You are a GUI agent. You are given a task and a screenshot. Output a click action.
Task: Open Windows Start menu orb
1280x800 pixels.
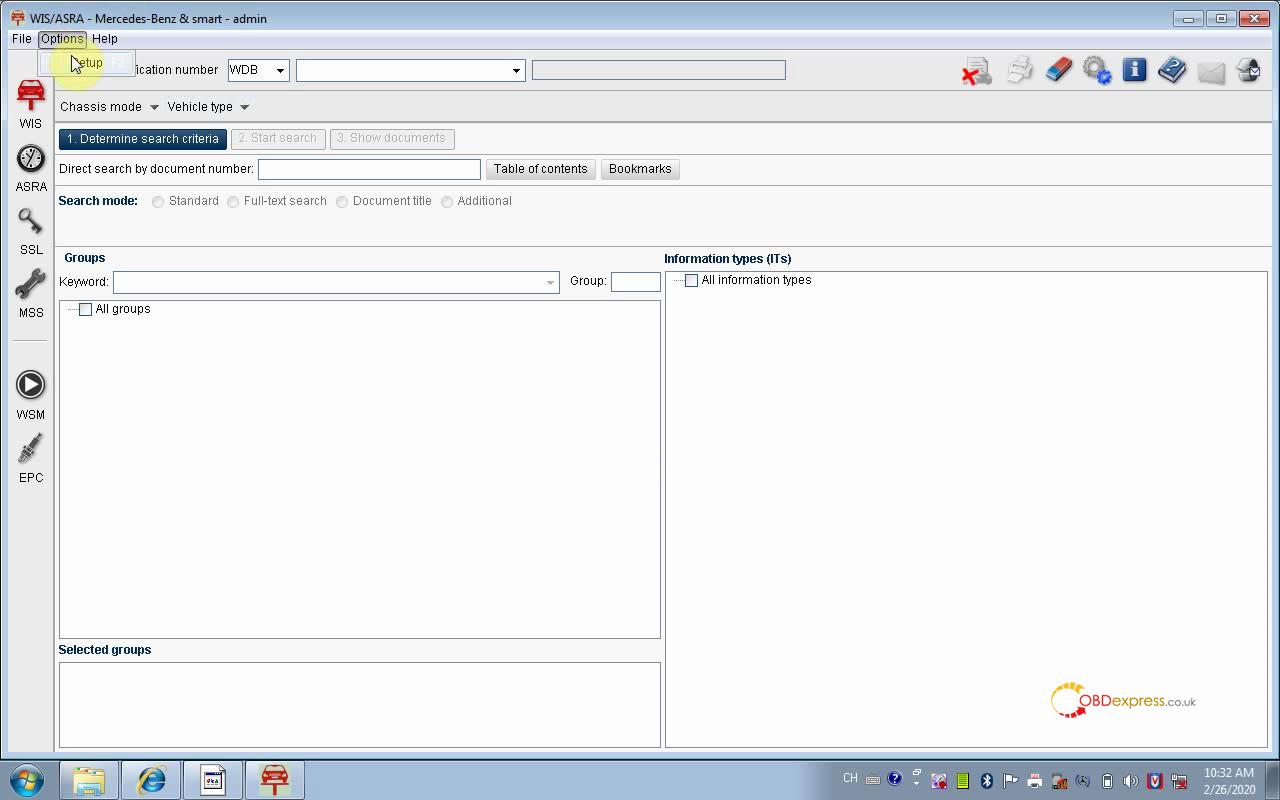[27, 780]
